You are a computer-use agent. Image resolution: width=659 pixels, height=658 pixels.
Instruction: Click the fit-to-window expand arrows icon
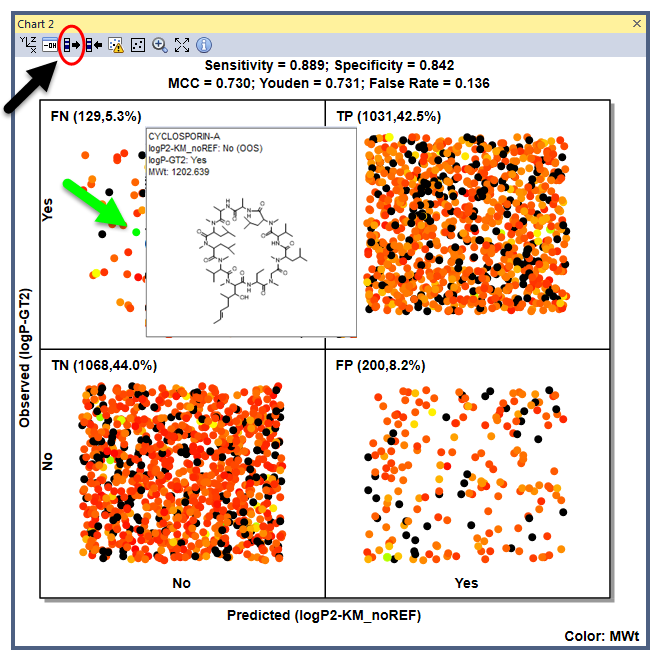(x=182, y=45)
